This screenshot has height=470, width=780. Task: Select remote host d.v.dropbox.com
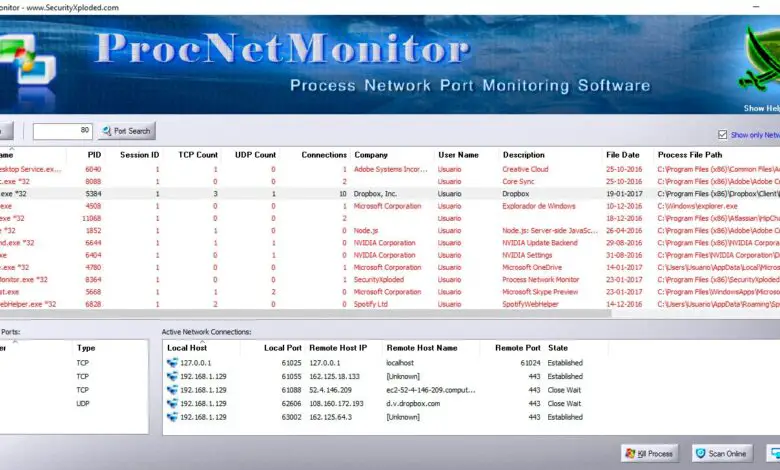tap(413, 404)
